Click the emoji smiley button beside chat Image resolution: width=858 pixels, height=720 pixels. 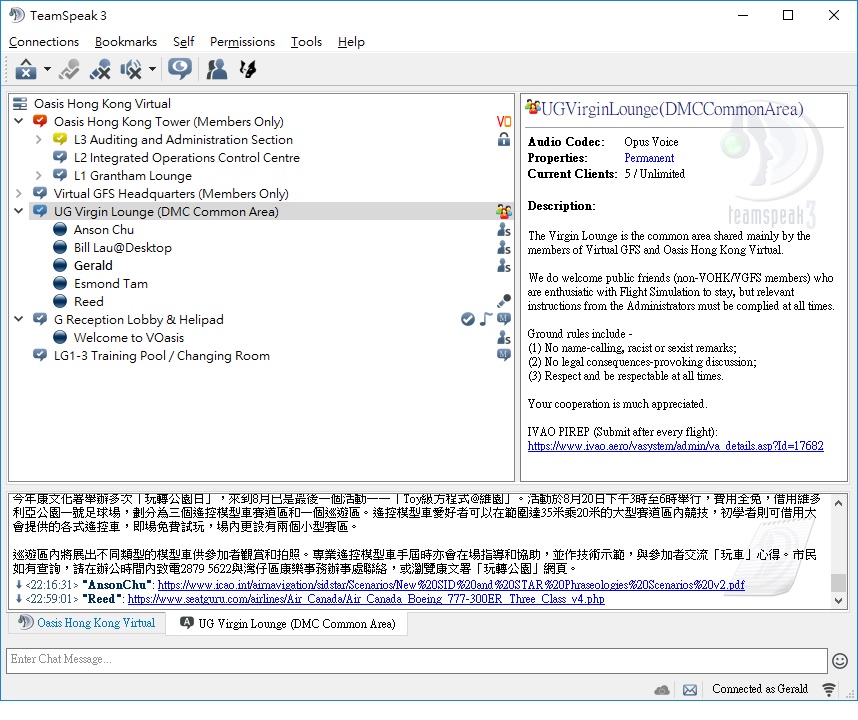840,660
